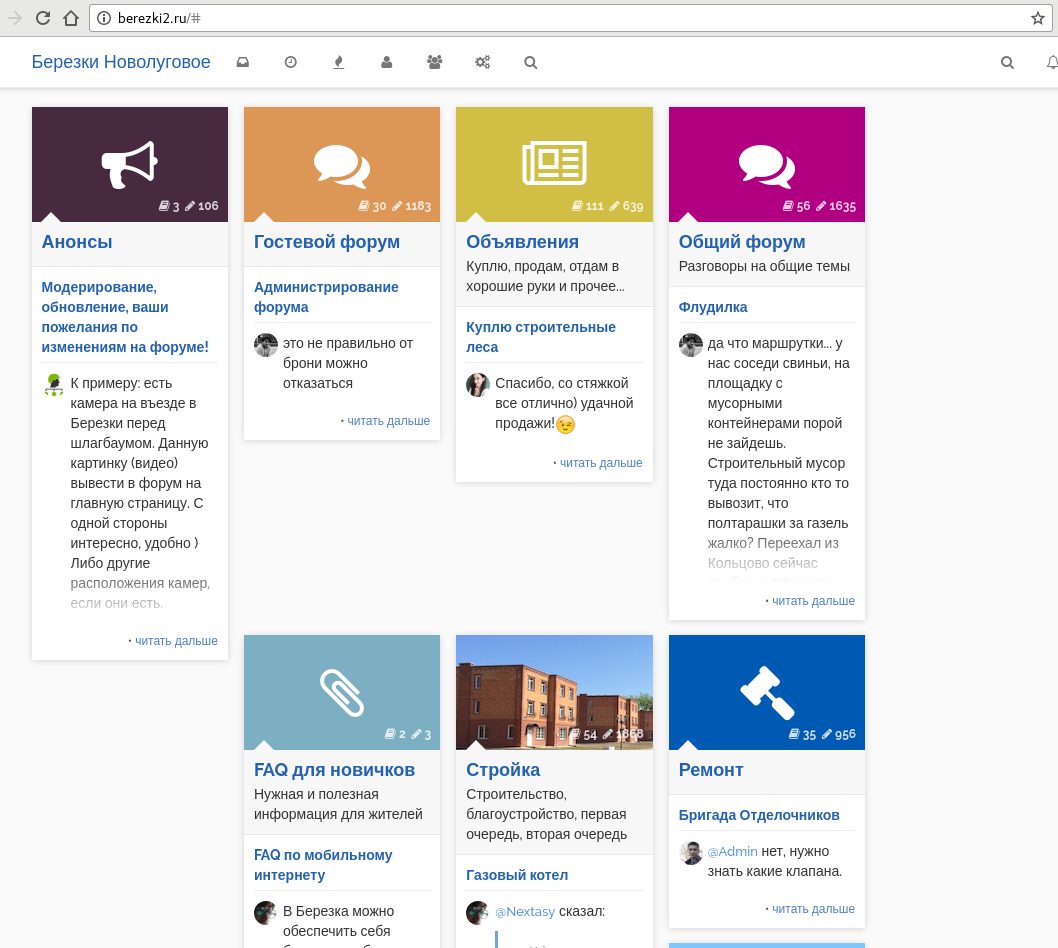This screenshot has height=948, width=1058.
Task: Click the notifications bell icon
Action: [1051, 62]
